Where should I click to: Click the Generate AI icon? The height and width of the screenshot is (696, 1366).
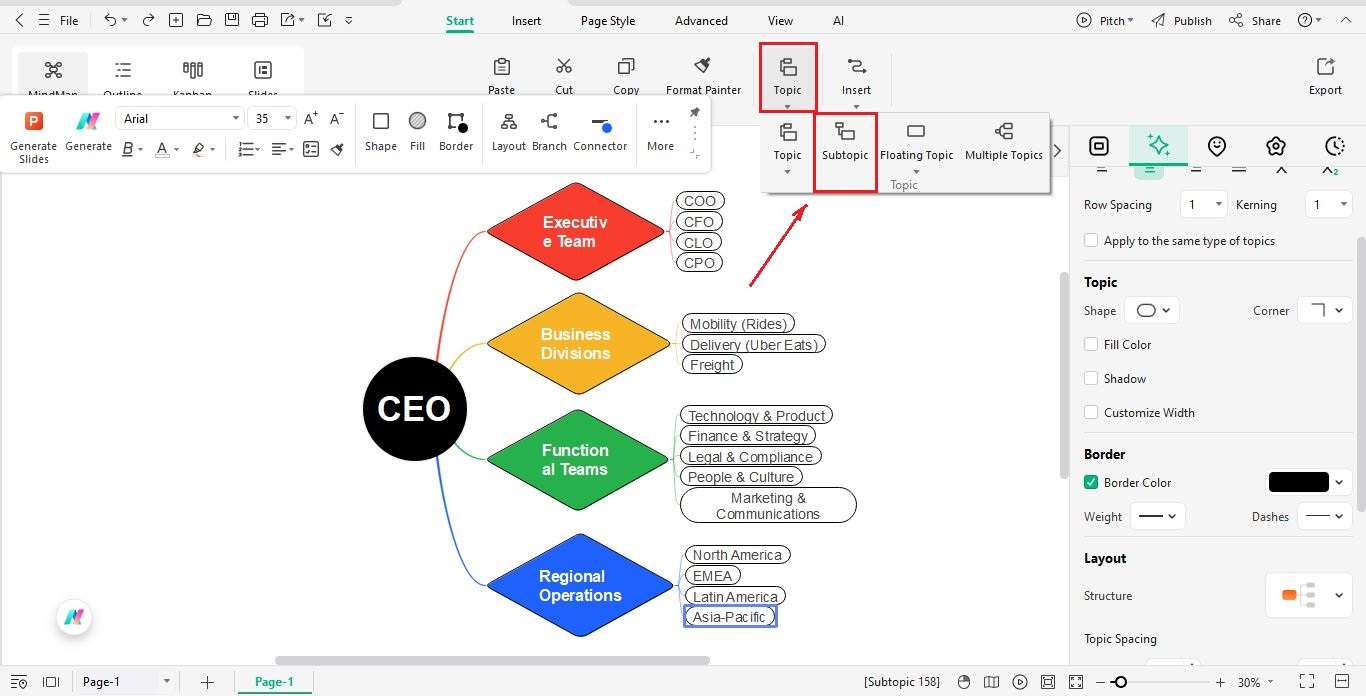88,121
